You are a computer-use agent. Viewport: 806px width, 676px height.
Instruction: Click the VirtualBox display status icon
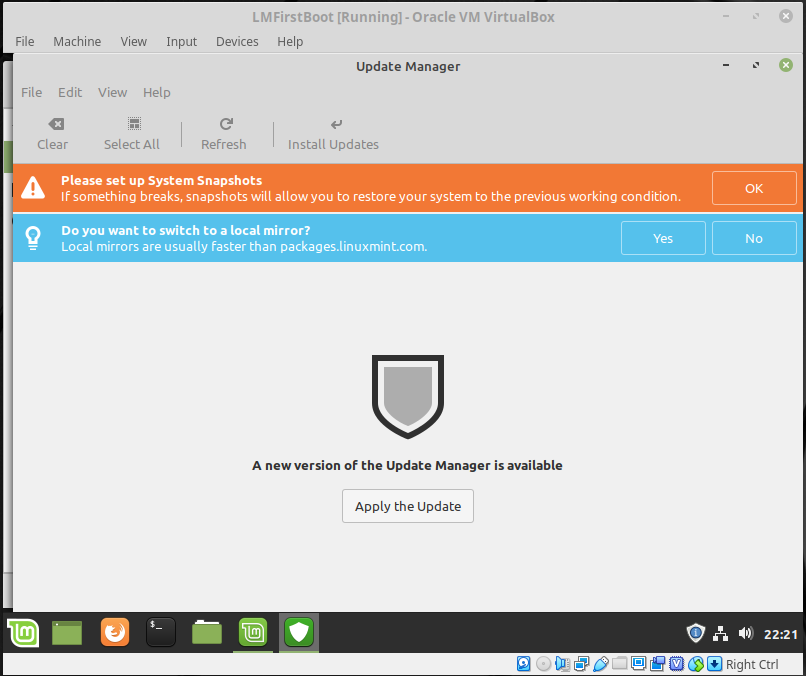pos(638,663)
